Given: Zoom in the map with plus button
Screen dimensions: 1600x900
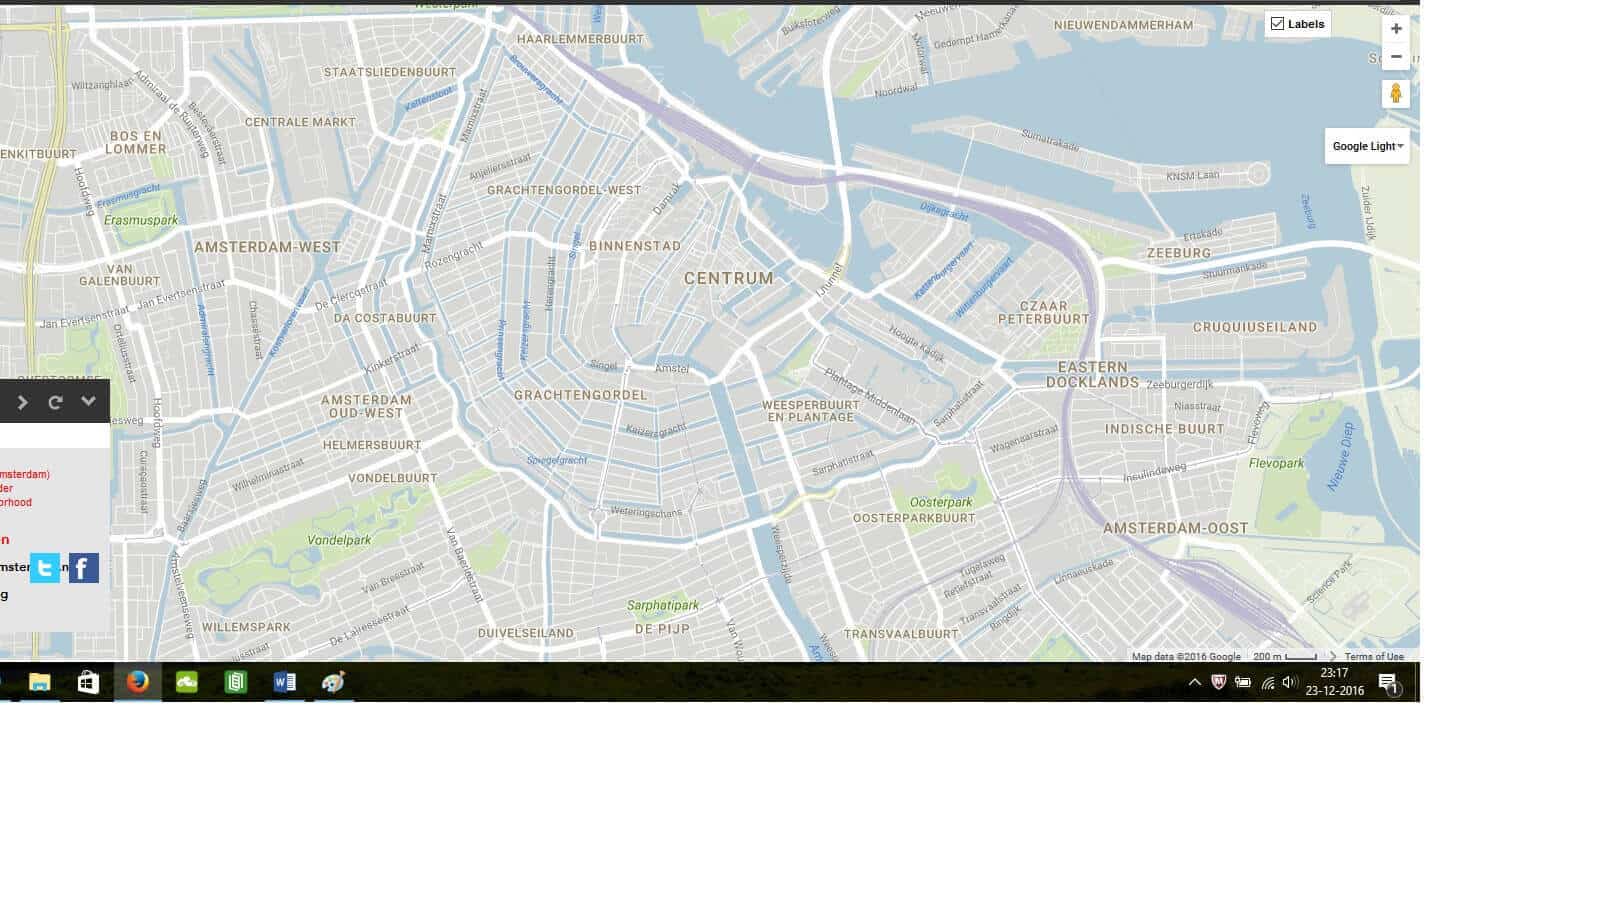Looking at the screenshot, I should pyautogui.click(x=1396, y=29).
